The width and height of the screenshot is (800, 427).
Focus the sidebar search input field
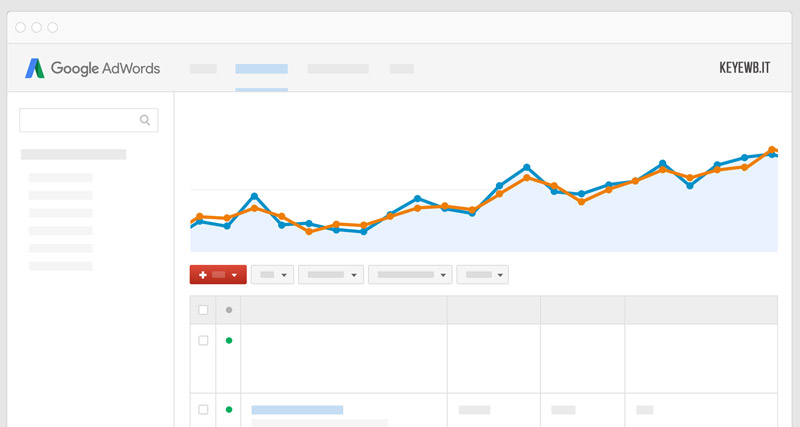point(89,120)
